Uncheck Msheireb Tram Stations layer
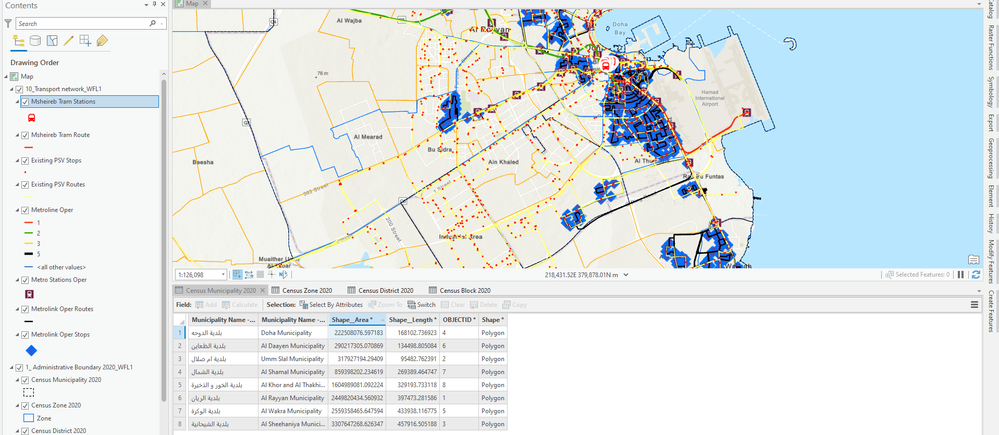This screenshot has height=435, width=999. click(x=25, y=102)
